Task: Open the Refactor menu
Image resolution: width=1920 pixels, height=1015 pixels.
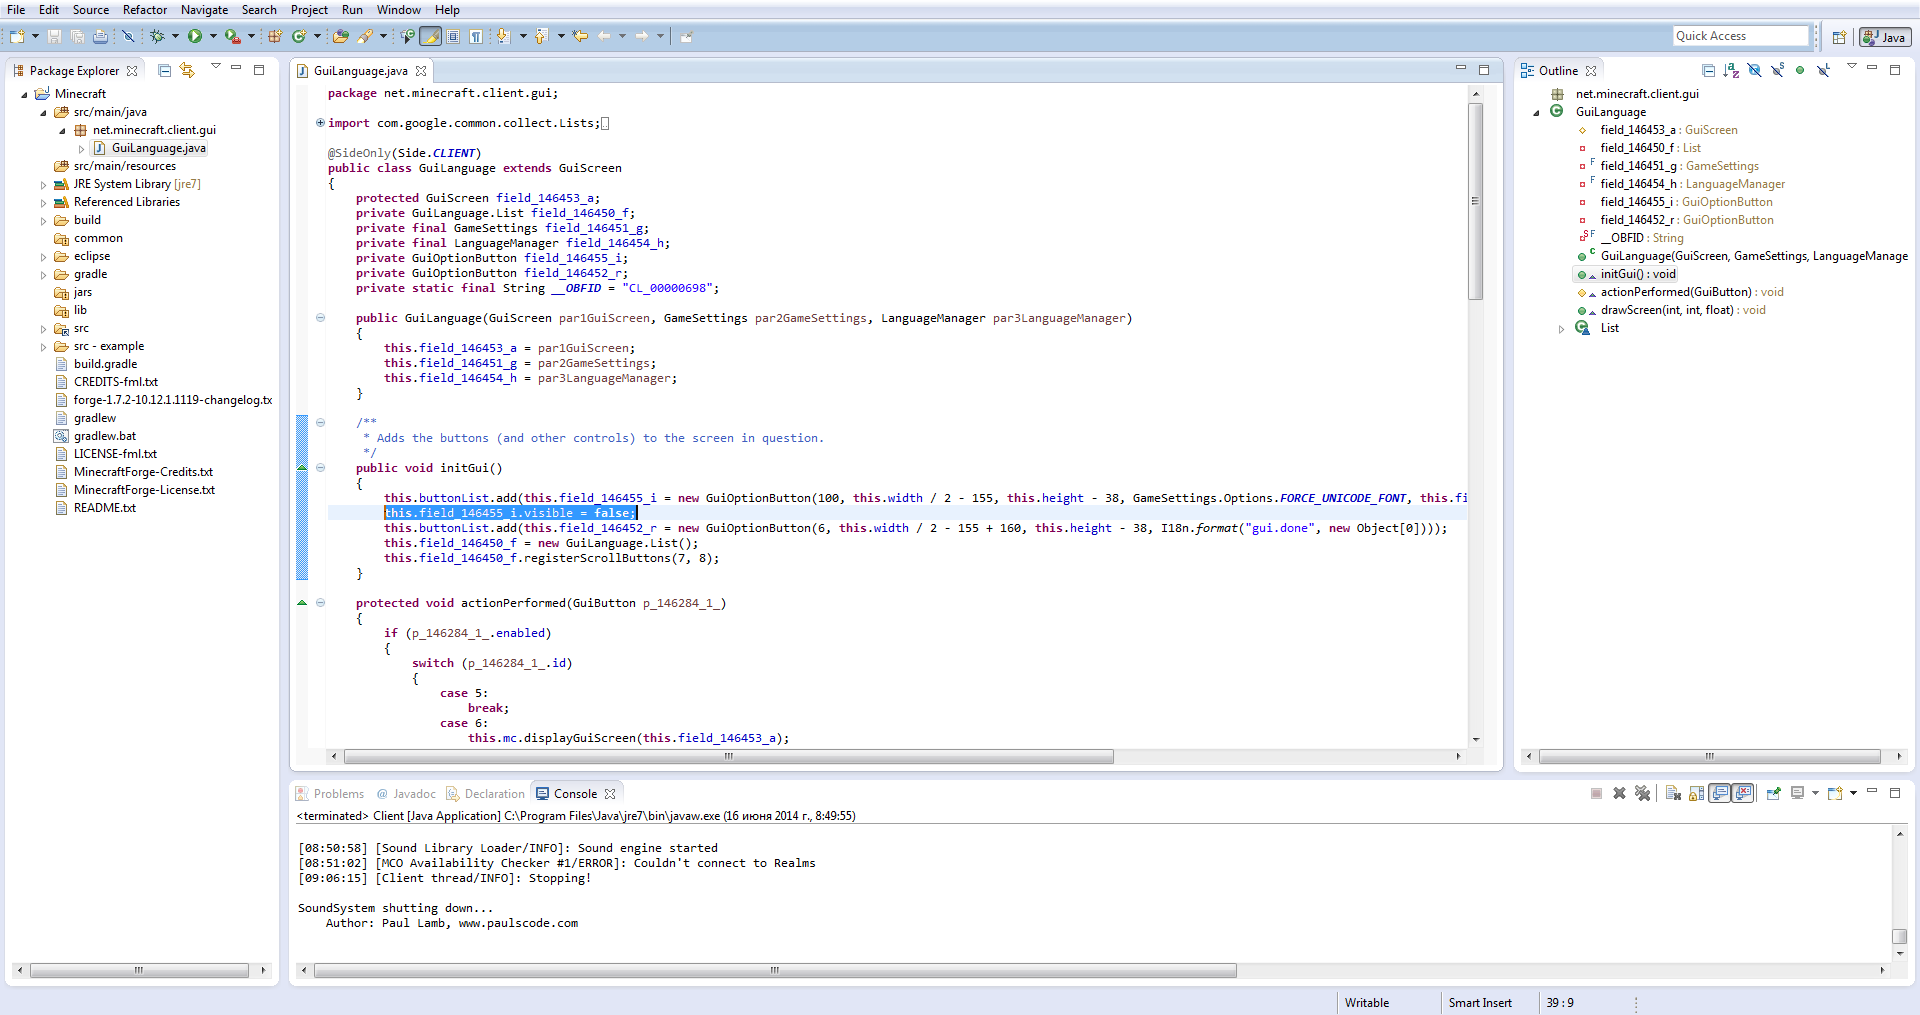Action: (145, 10)
